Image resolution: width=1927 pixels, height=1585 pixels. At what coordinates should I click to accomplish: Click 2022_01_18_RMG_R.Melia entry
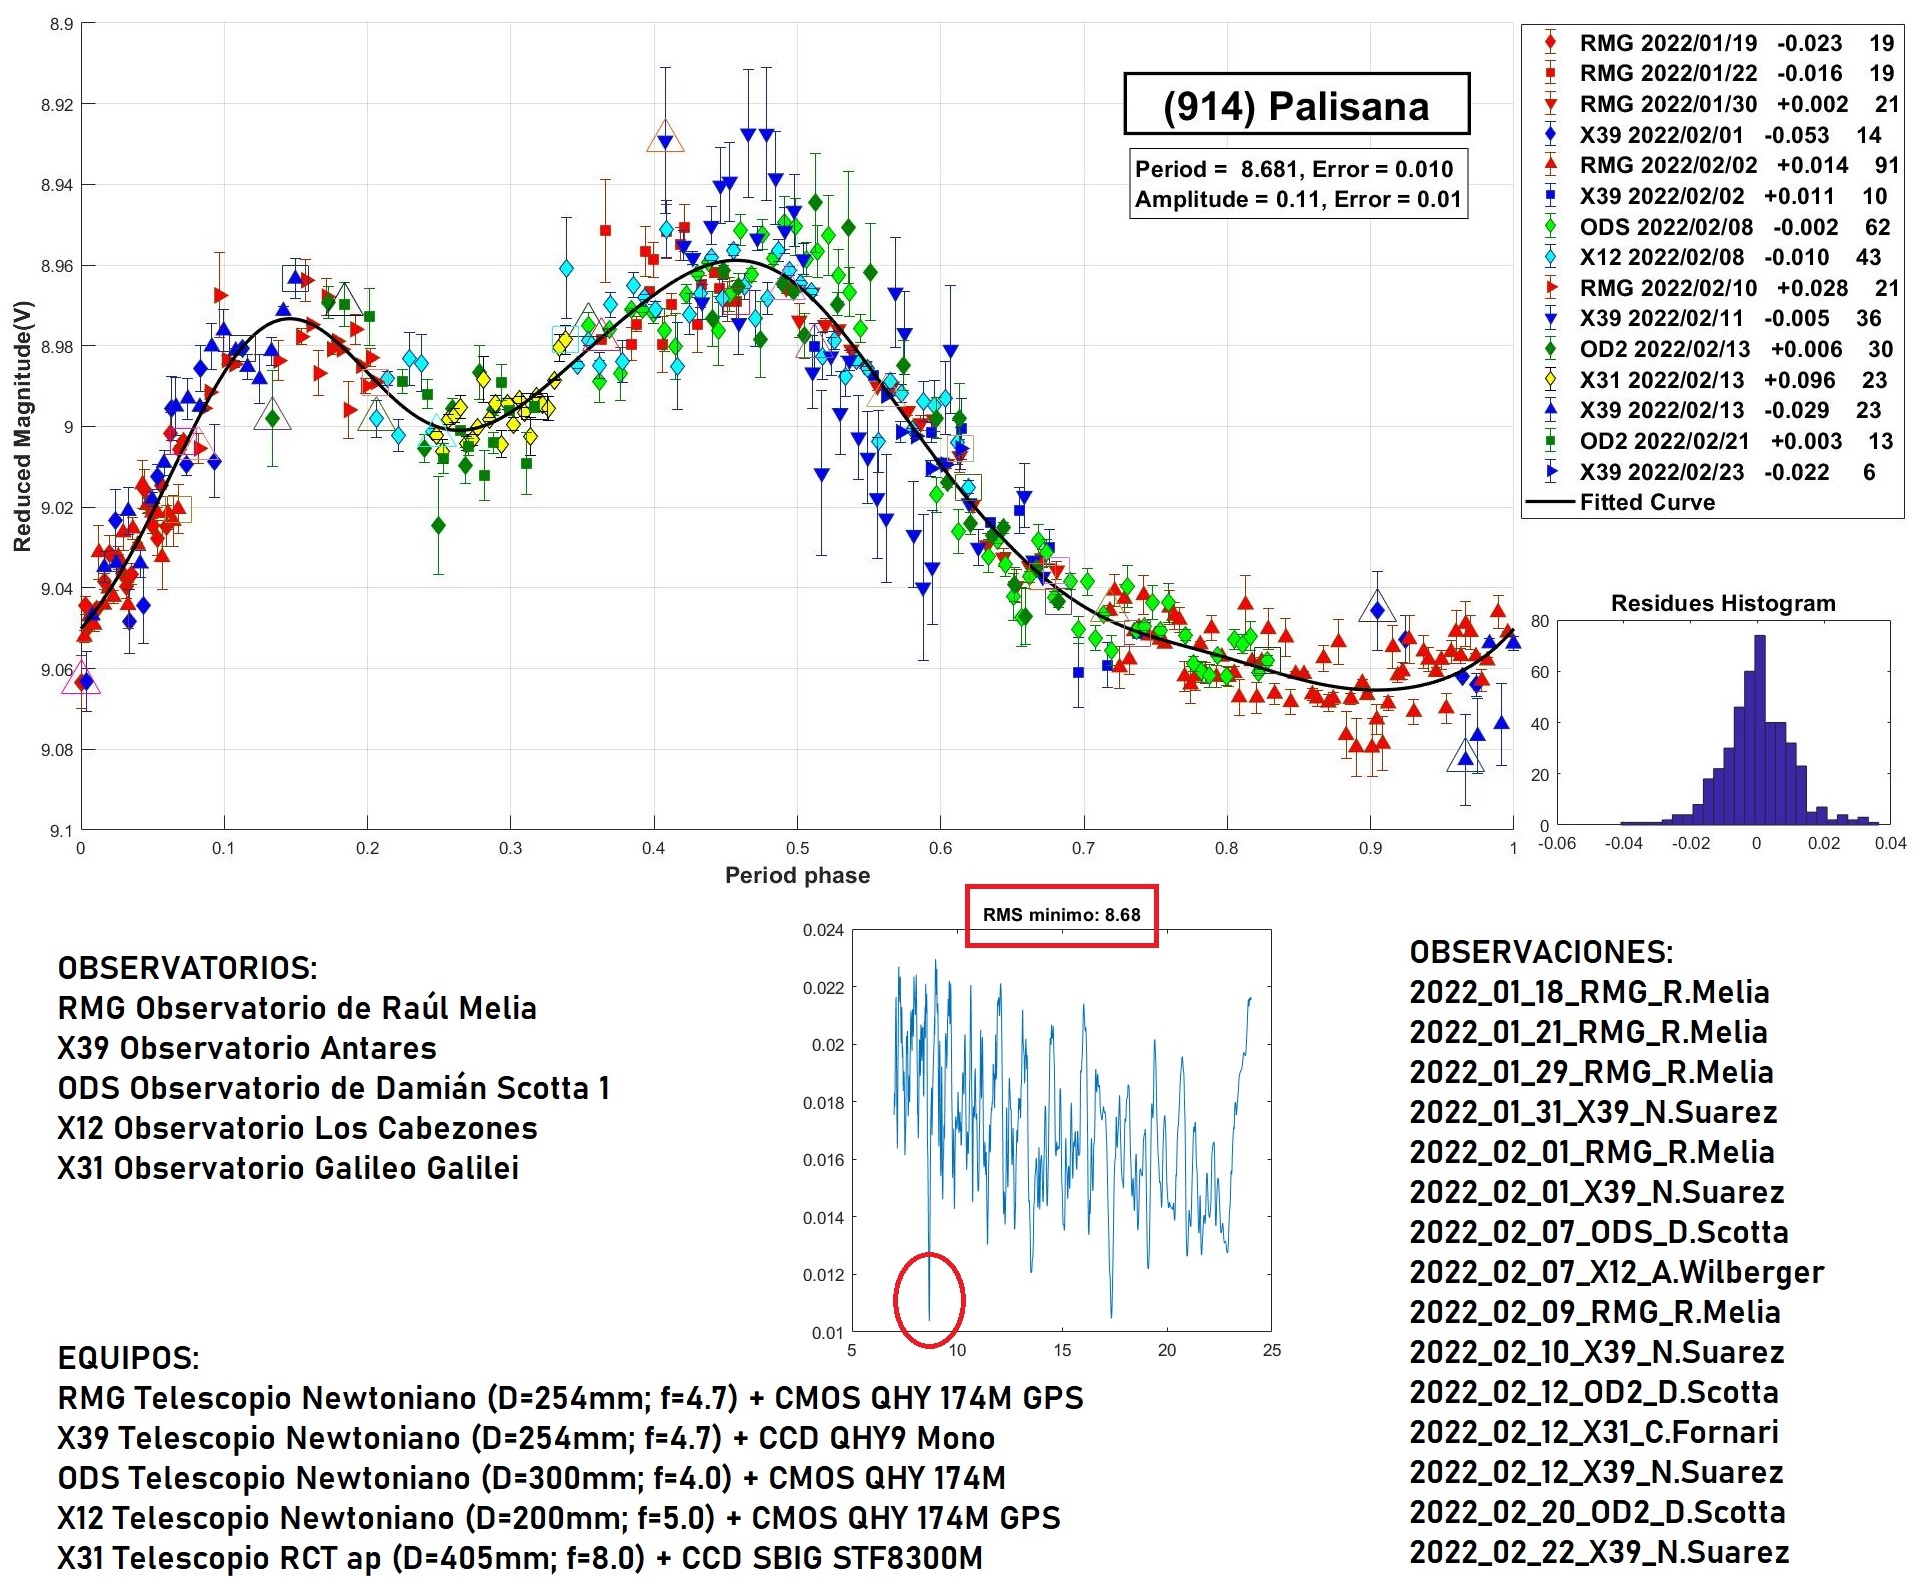1590,992
